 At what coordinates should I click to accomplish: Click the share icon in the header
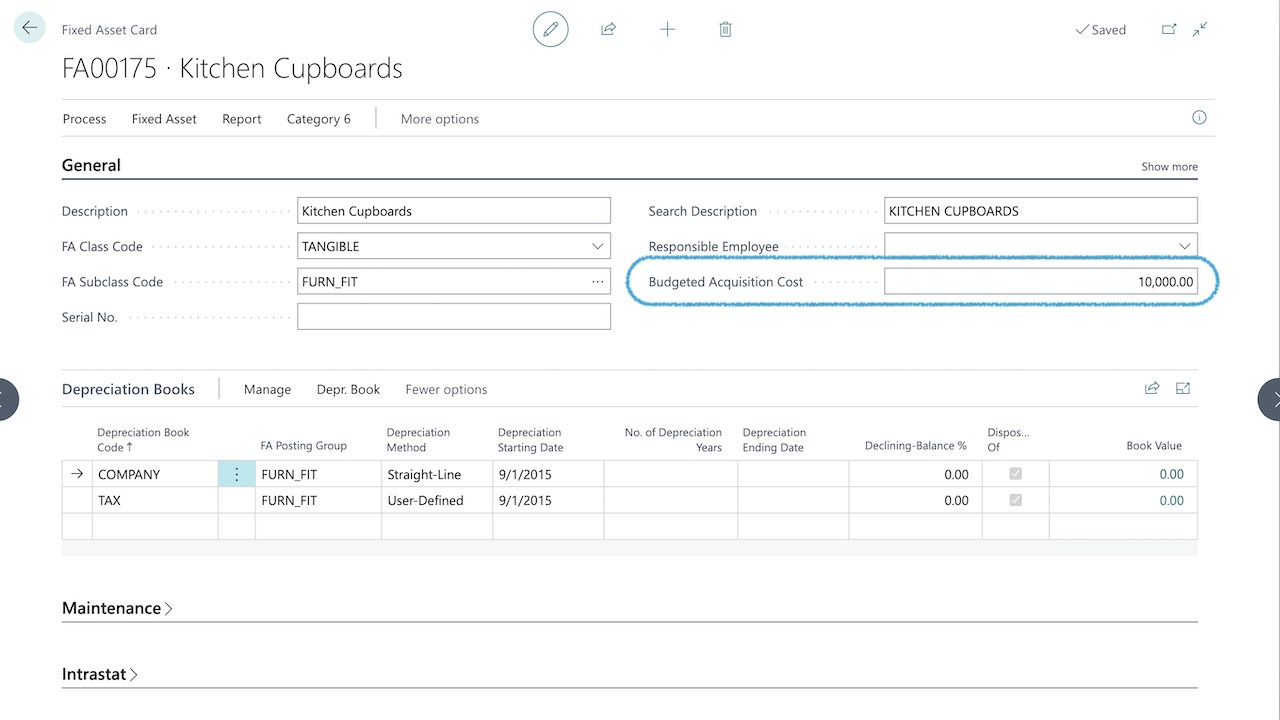pyautogui.click(x=608, y=30)
